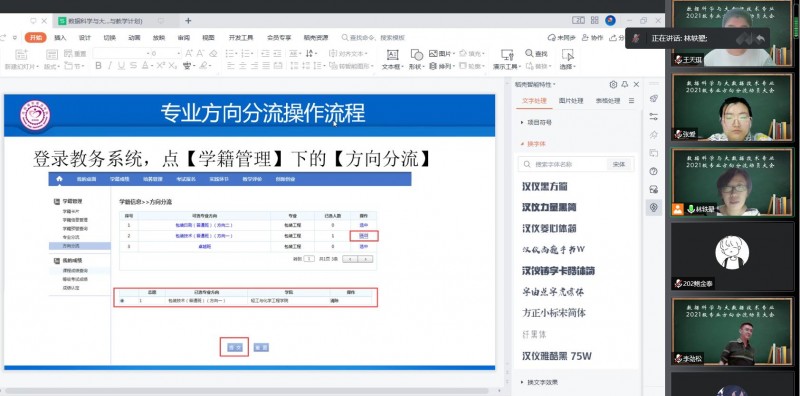Viewport: 800px width, 396px height.
Task: Click the rocket icon in right sidebar
Action: [654, 98]
